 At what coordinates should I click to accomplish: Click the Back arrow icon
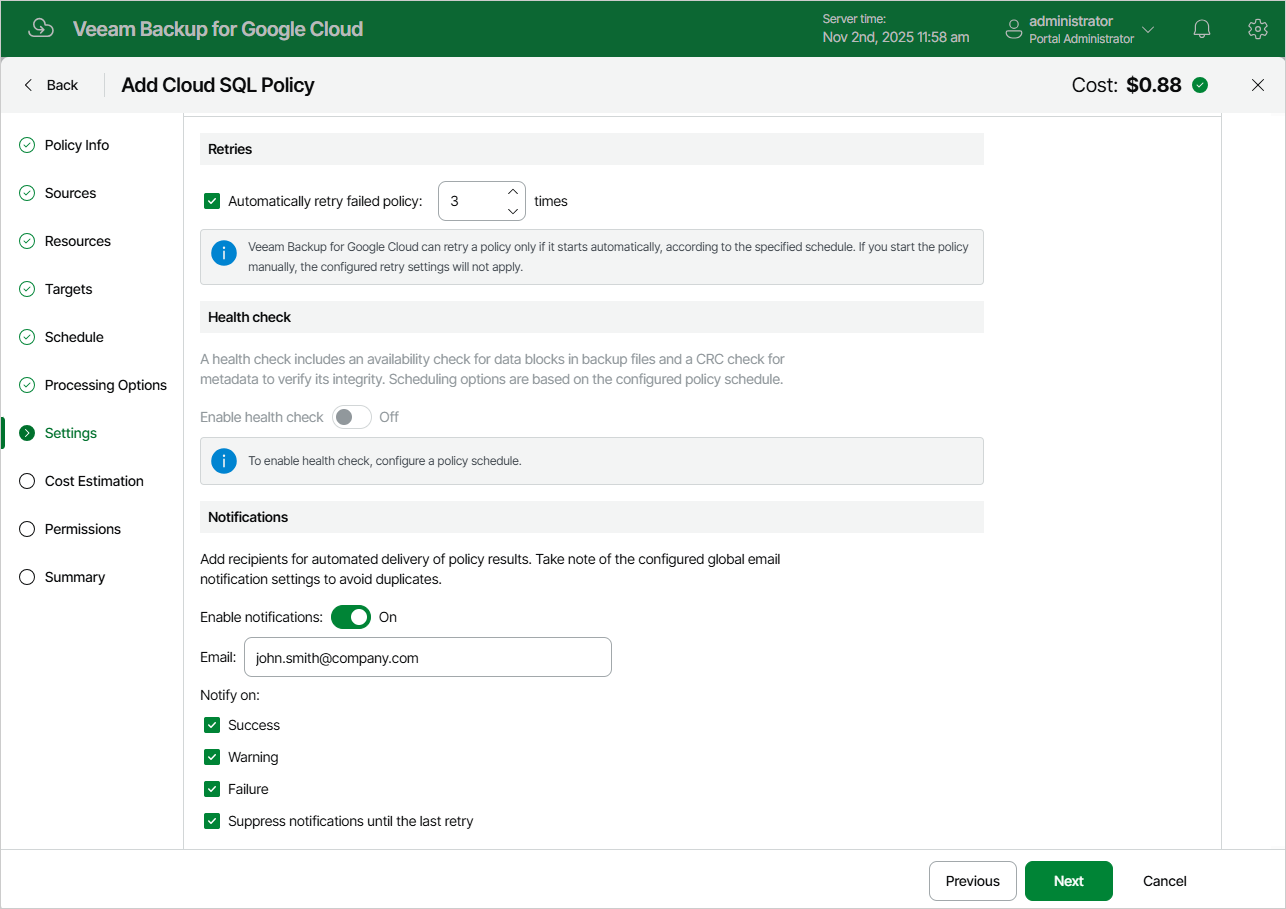(28, 85)
